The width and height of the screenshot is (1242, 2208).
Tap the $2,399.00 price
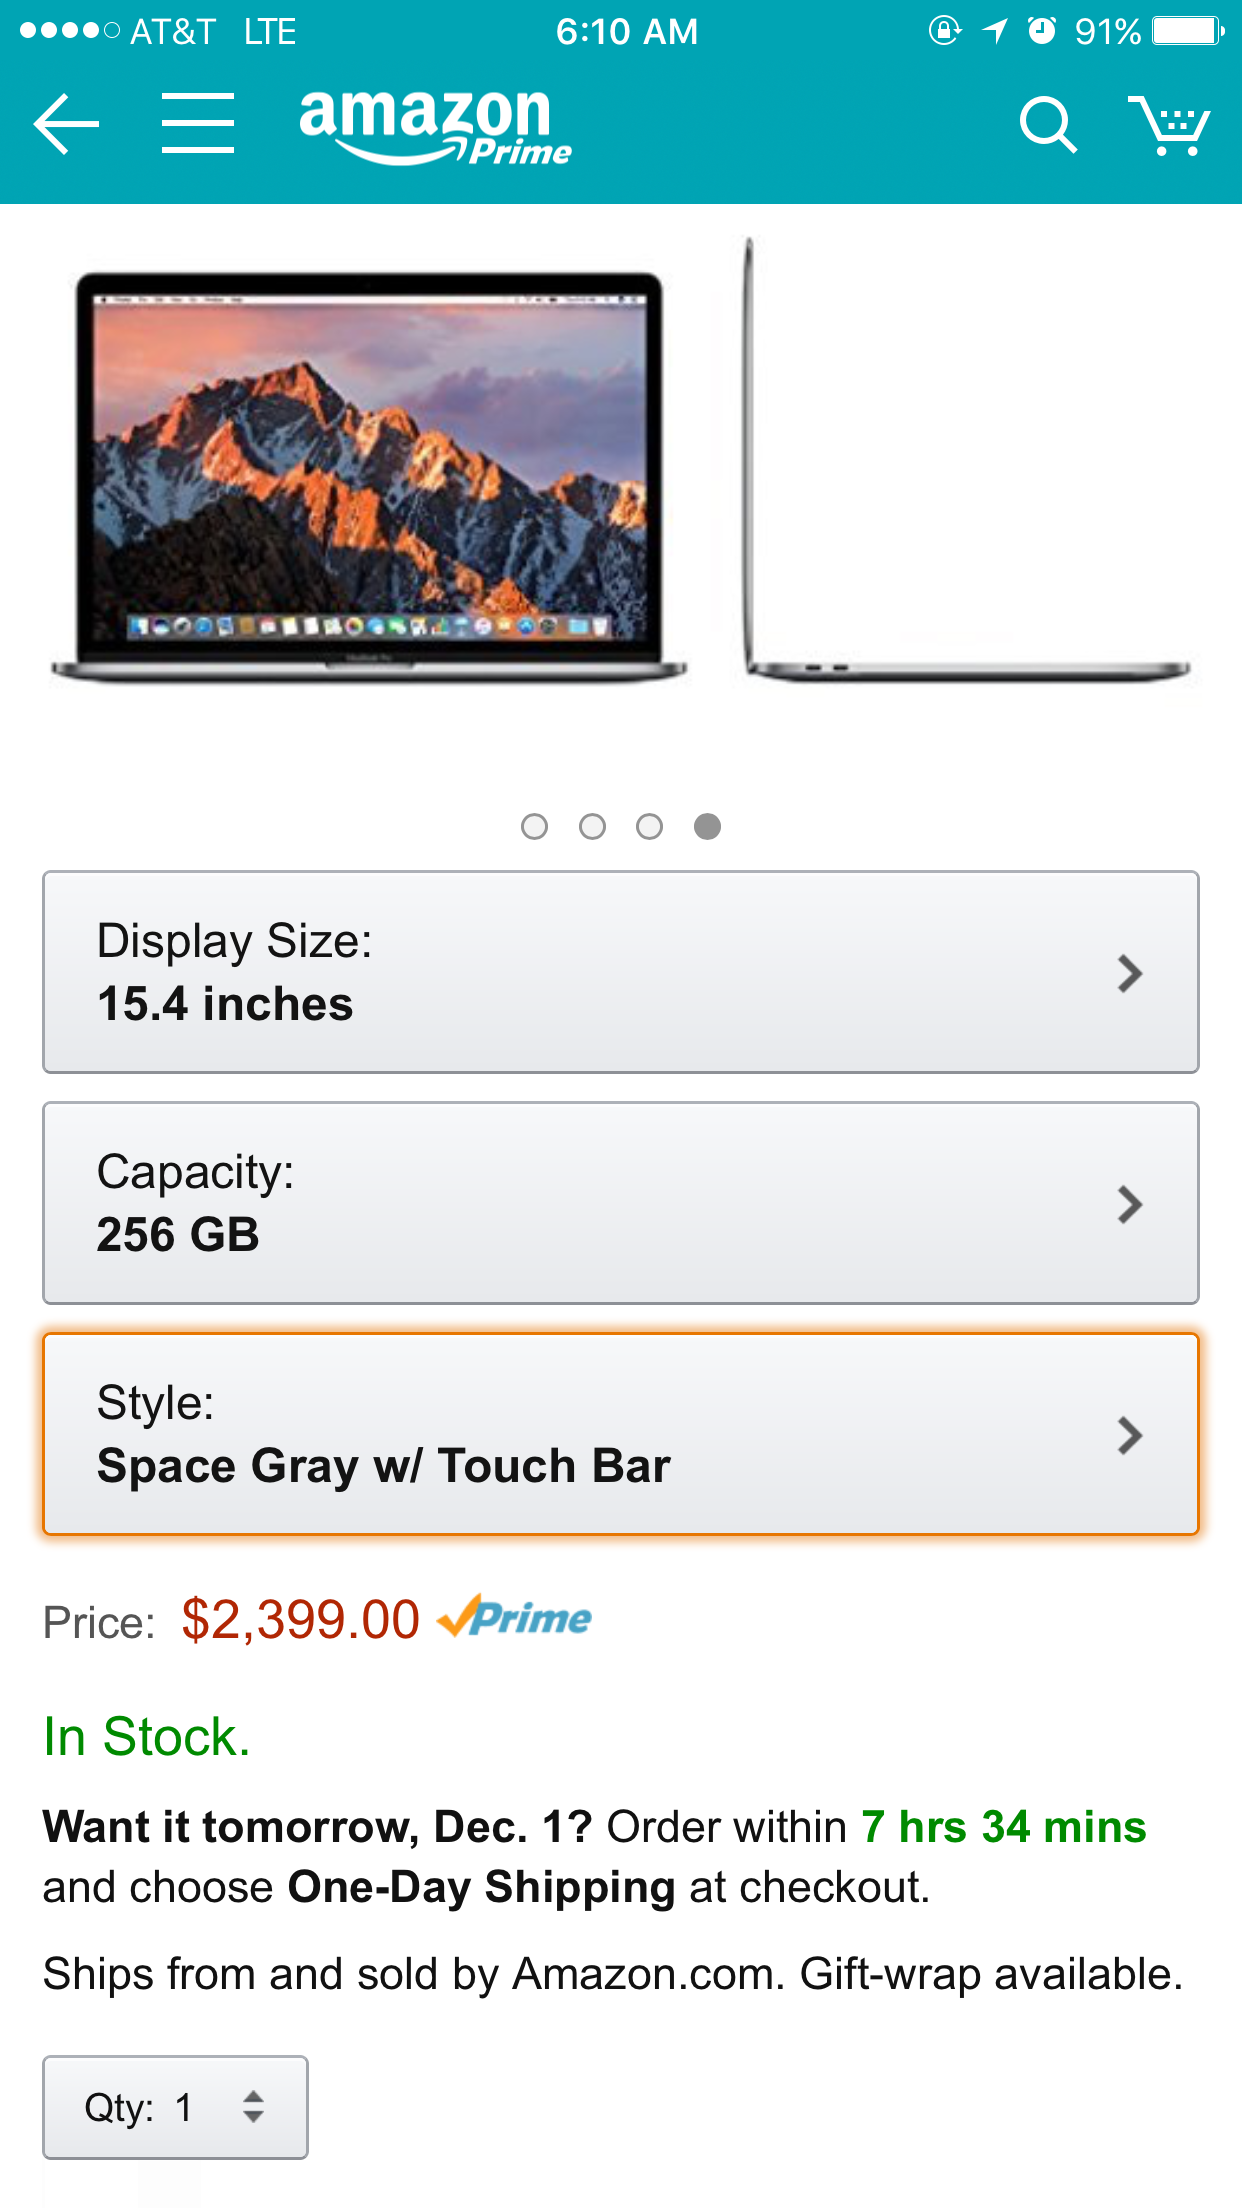[x=300, y=1619]
